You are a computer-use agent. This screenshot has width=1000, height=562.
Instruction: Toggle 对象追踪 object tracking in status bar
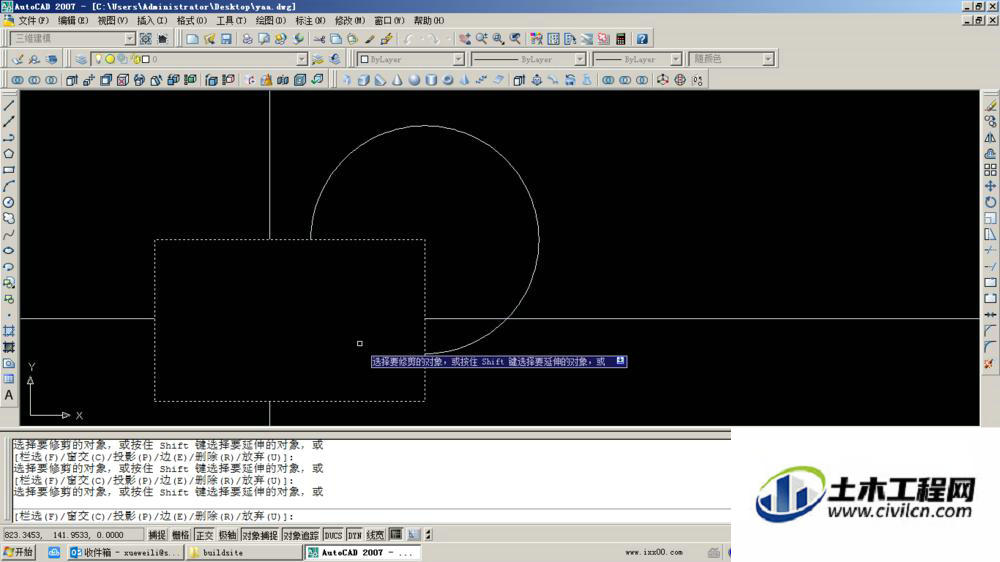coord(301,535)
